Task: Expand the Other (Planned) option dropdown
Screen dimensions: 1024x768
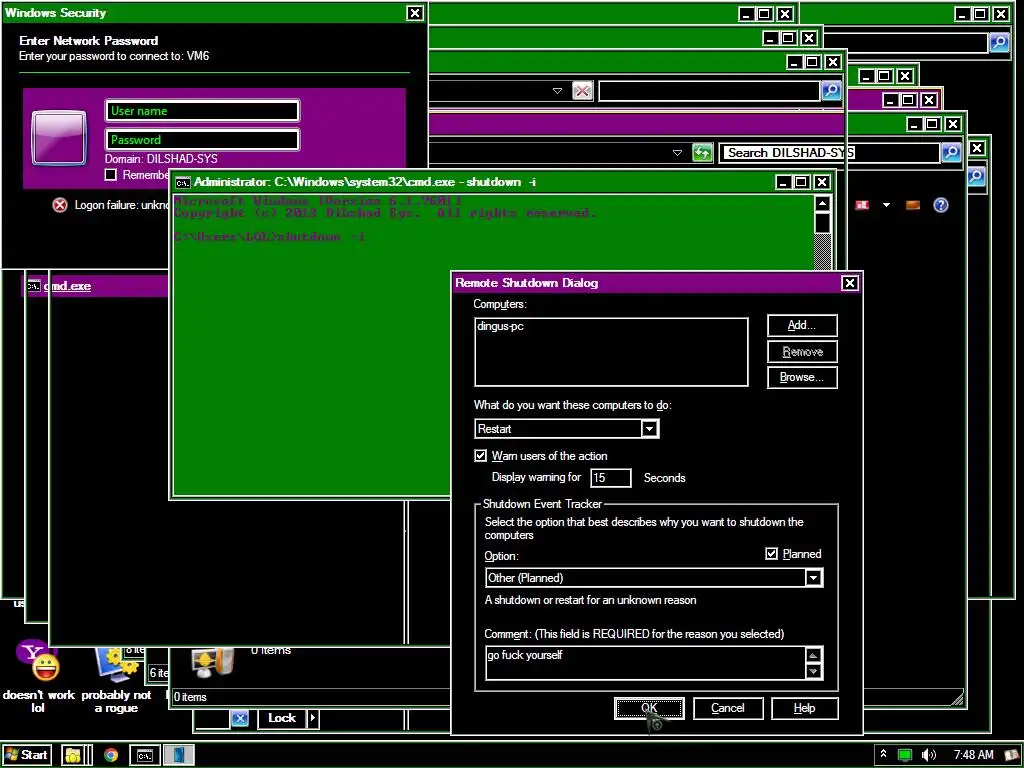Action: (813, 578)
